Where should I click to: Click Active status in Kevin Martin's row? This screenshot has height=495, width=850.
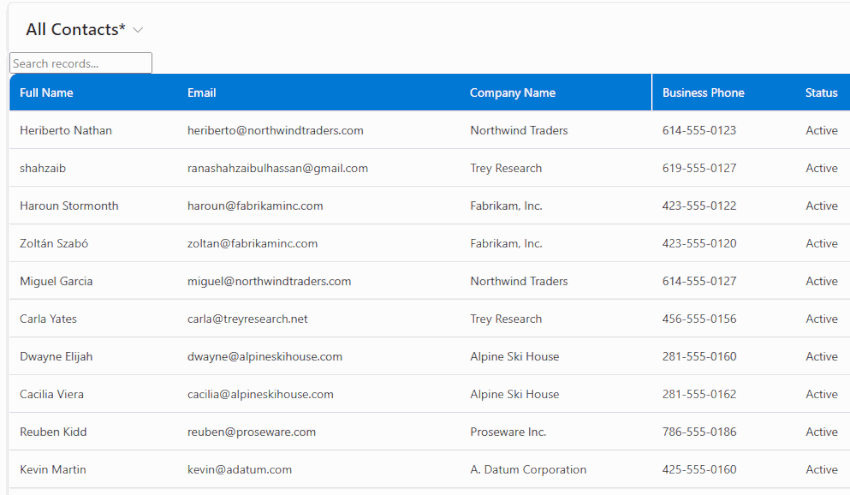click(x=821, y=470)
